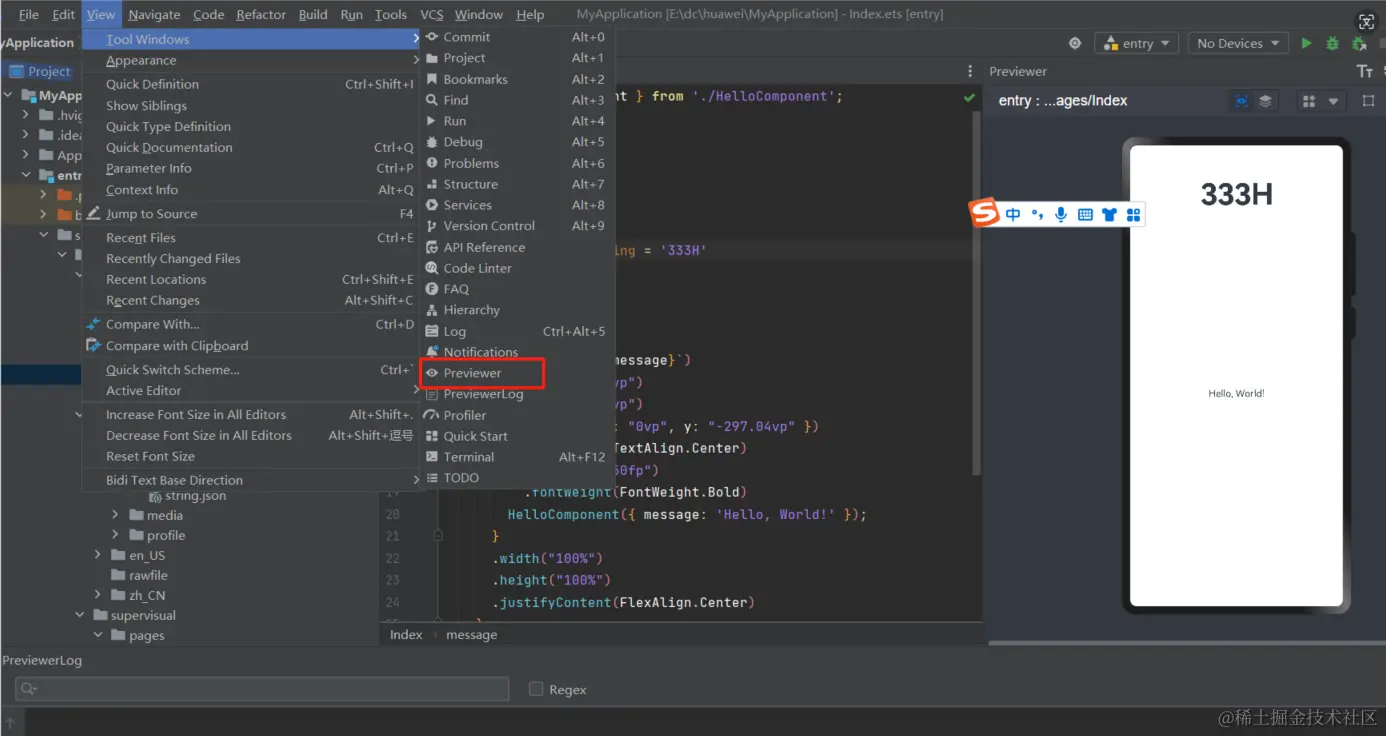This screenshot has height=736, width=1386.
Task: Enable the Regex checkbox
Action: [x=536, y=689]
